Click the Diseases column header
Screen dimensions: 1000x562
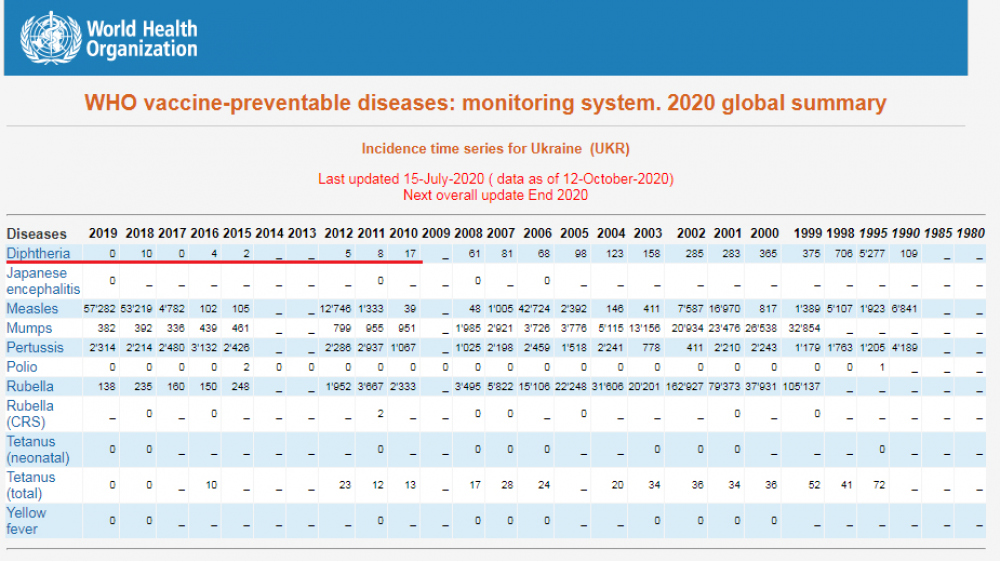(x=37, y=234)
